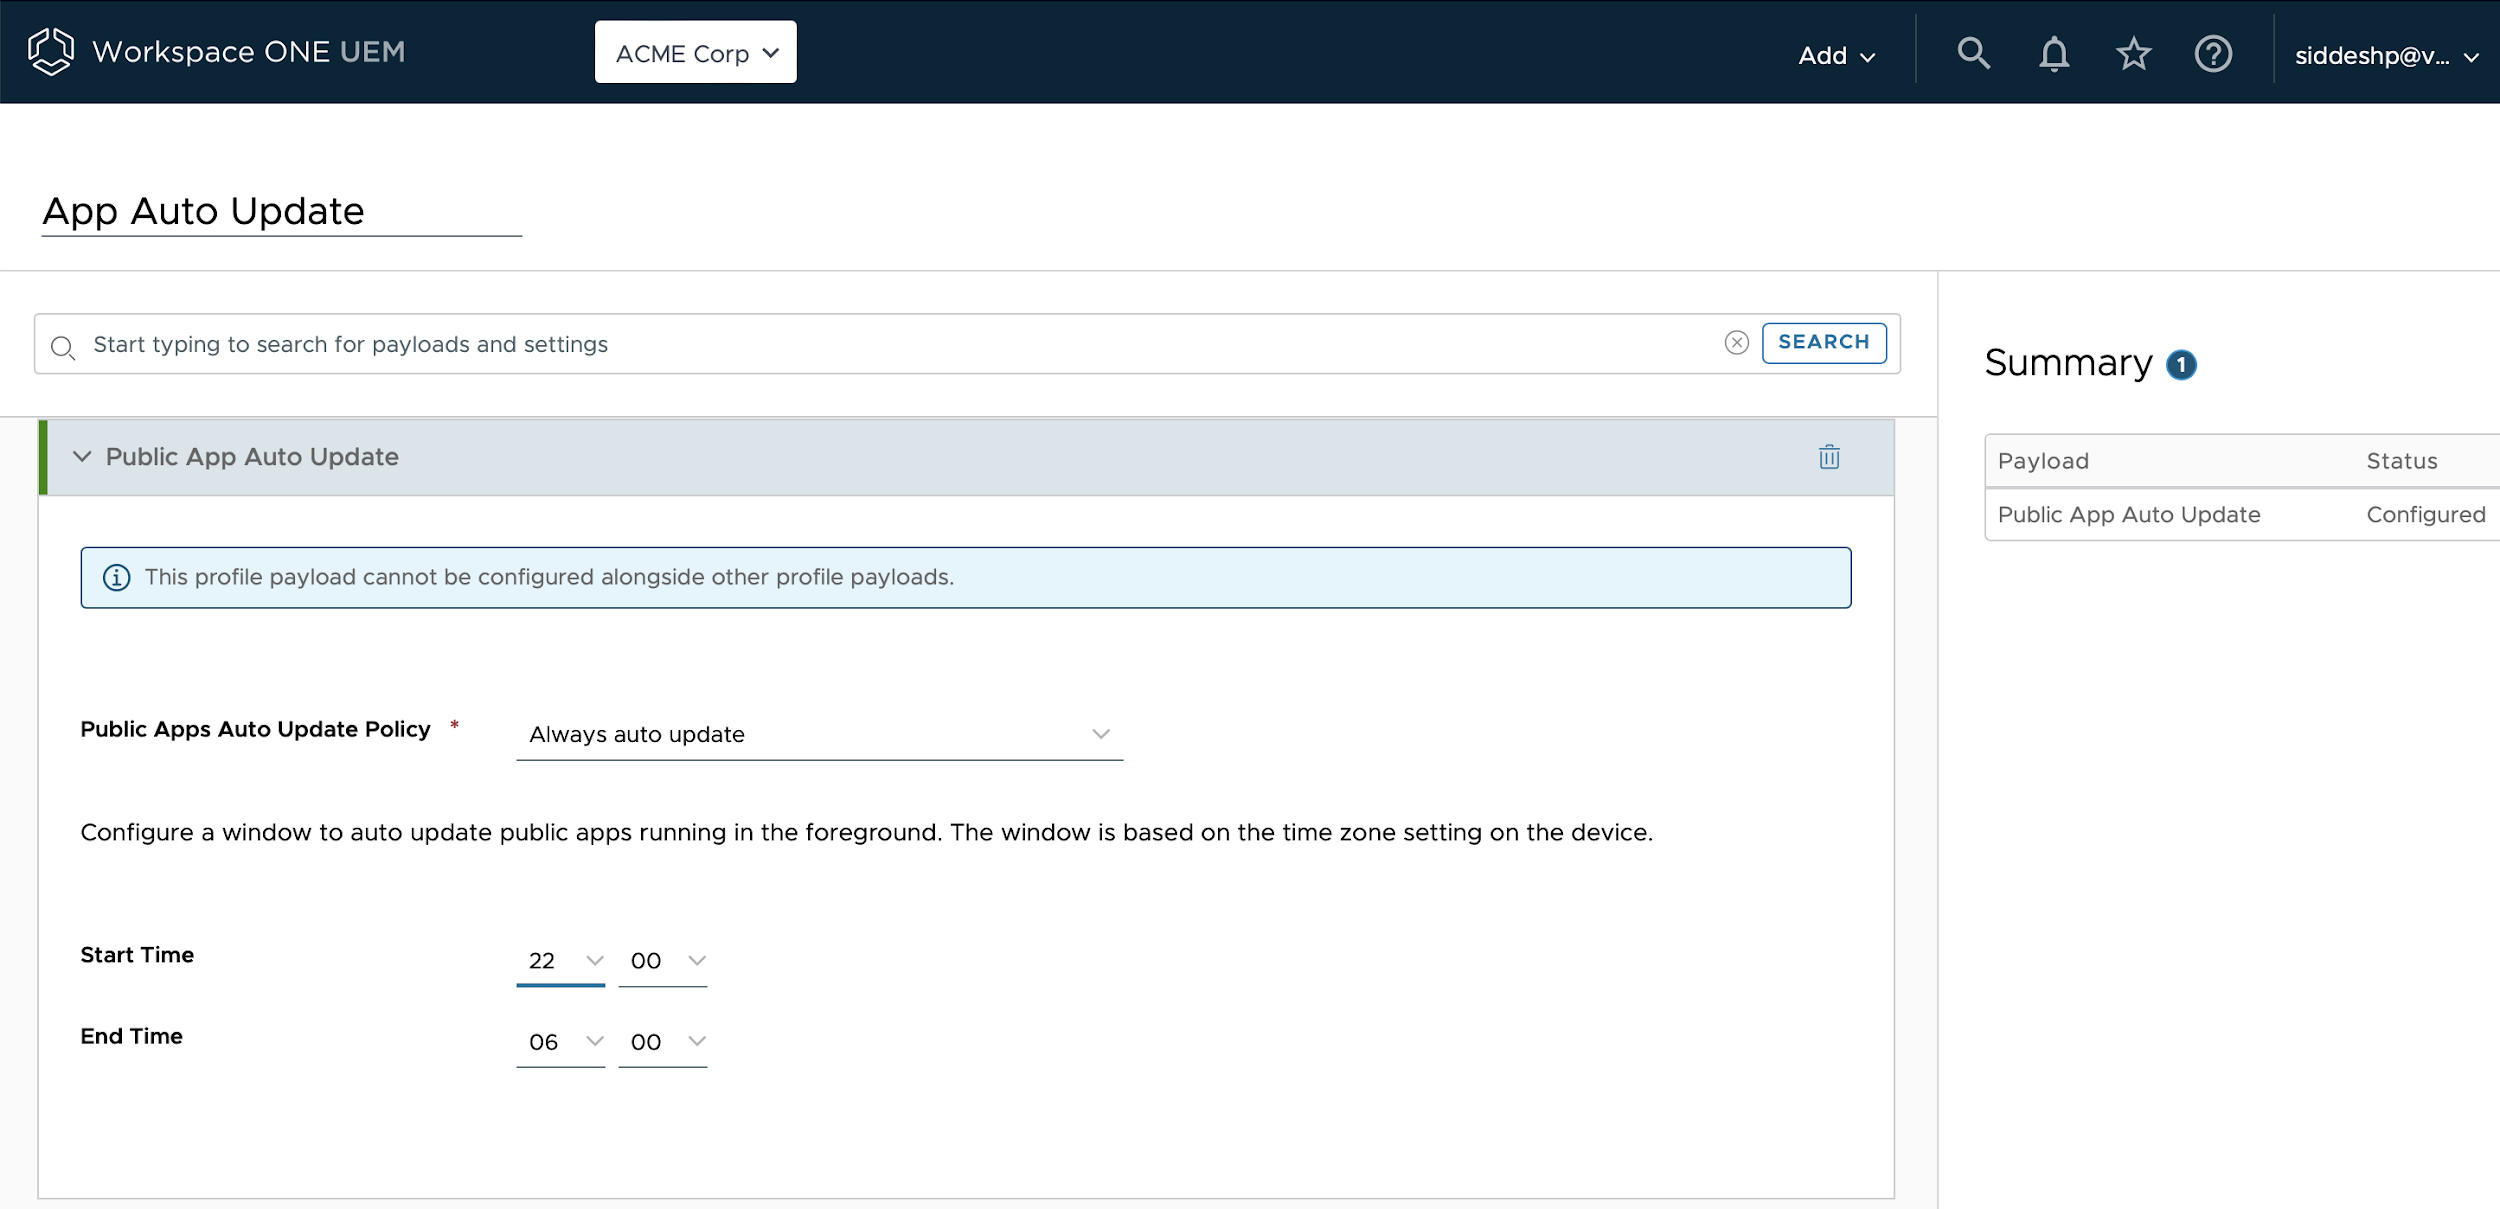Open global search from the top bar
The image size is (2500, 1209).
pos(1972,53)
